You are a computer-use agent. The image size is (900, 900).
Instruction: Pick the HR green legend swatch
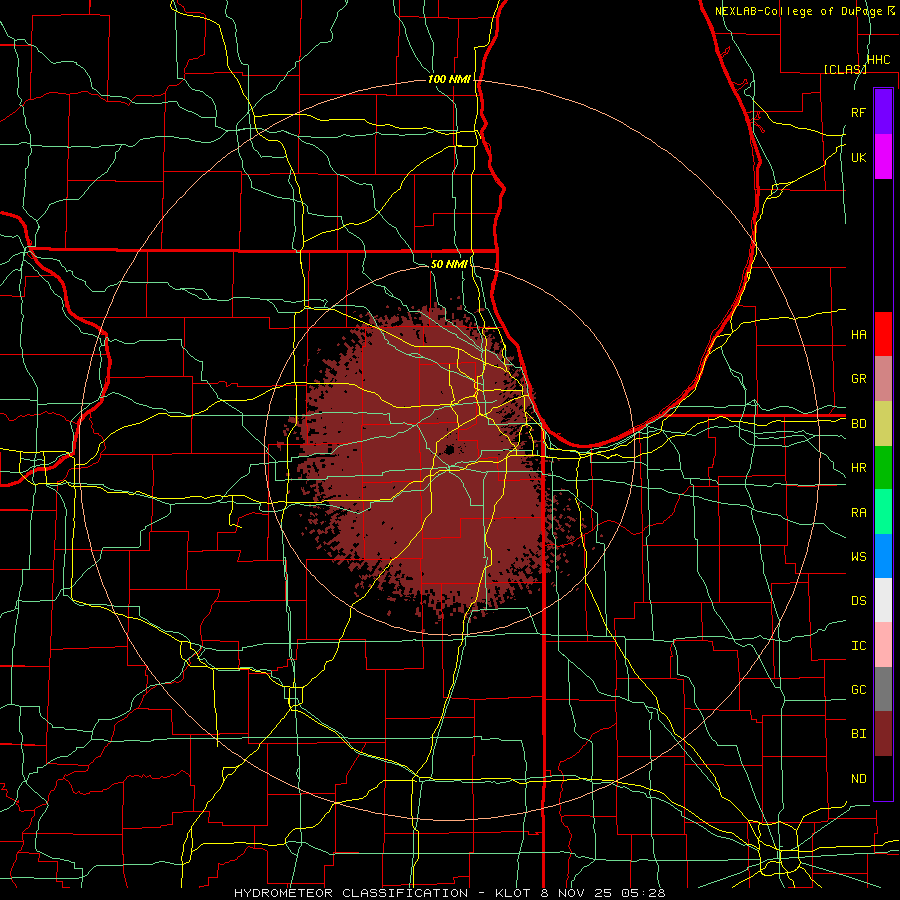[x=883, y=467]
